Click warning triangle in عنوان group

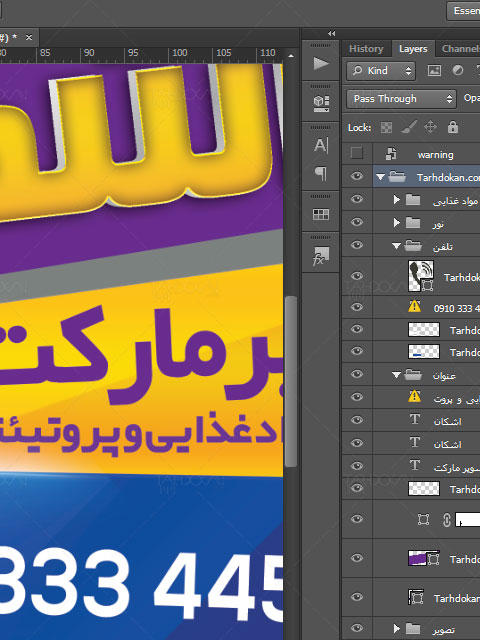[x=414, y=396]
